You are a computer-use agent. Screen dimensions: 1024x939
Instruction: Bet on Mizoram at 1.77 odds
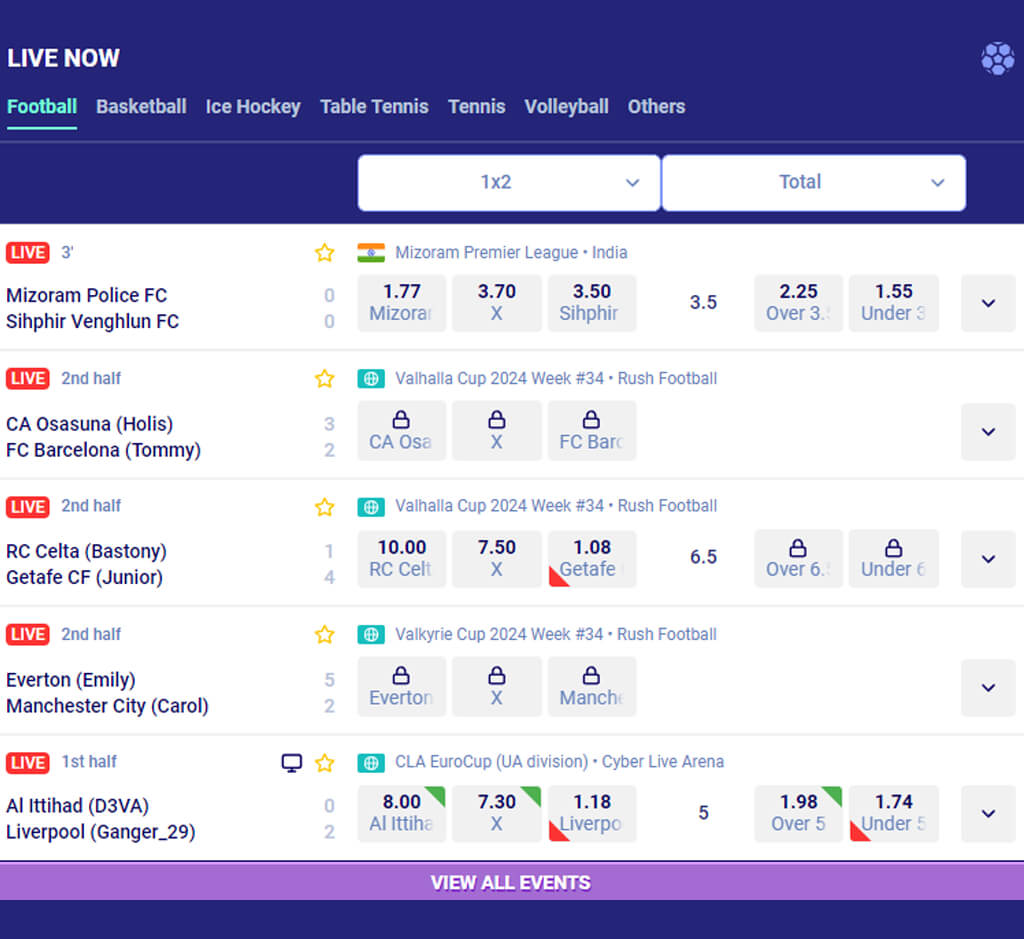402,303
